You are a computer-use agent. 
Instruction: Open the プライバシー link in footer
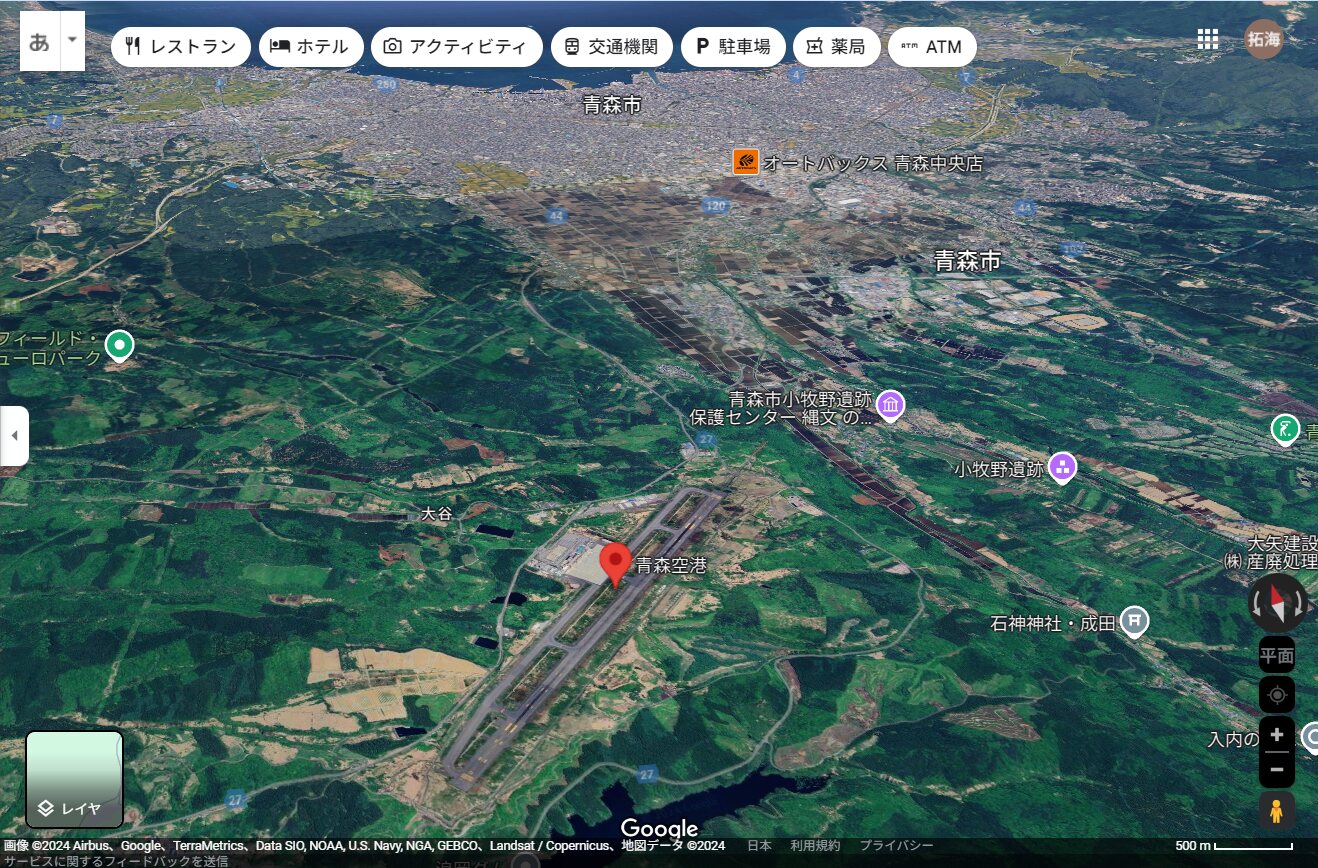896,846
